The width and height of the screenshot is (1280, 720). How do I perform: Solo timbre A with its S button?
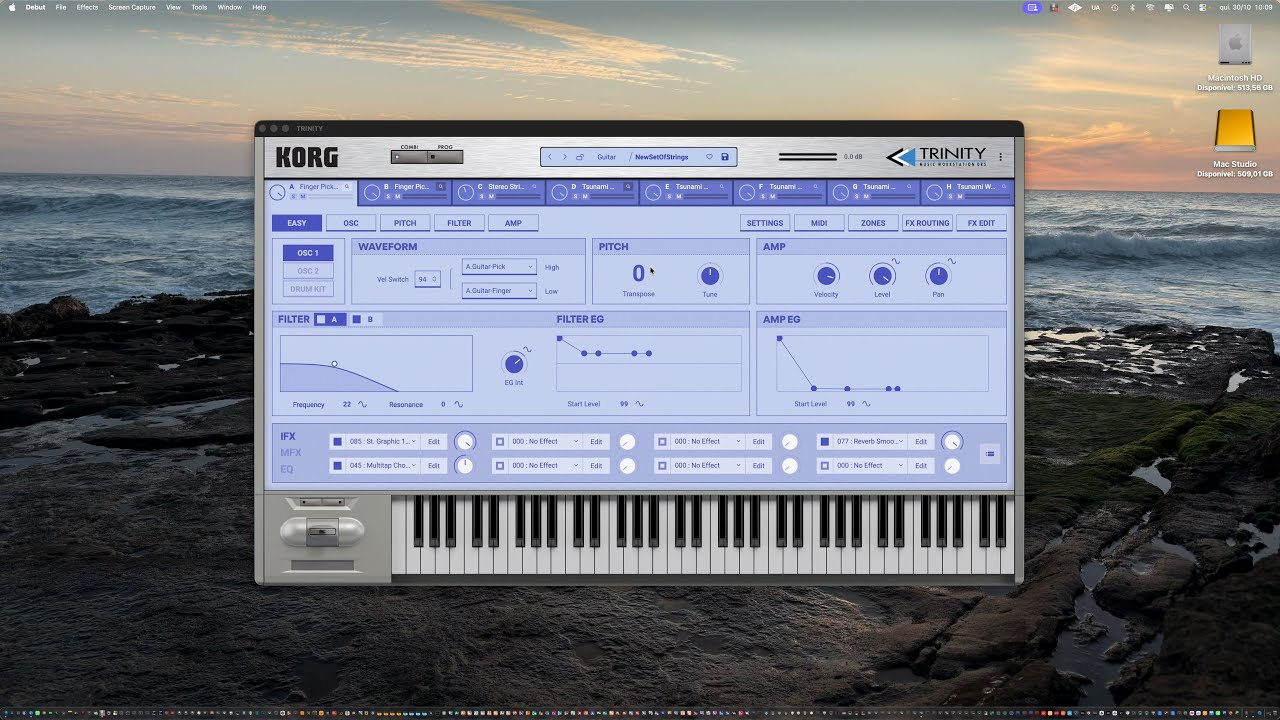pyautogui.click(x=293, y=196)
